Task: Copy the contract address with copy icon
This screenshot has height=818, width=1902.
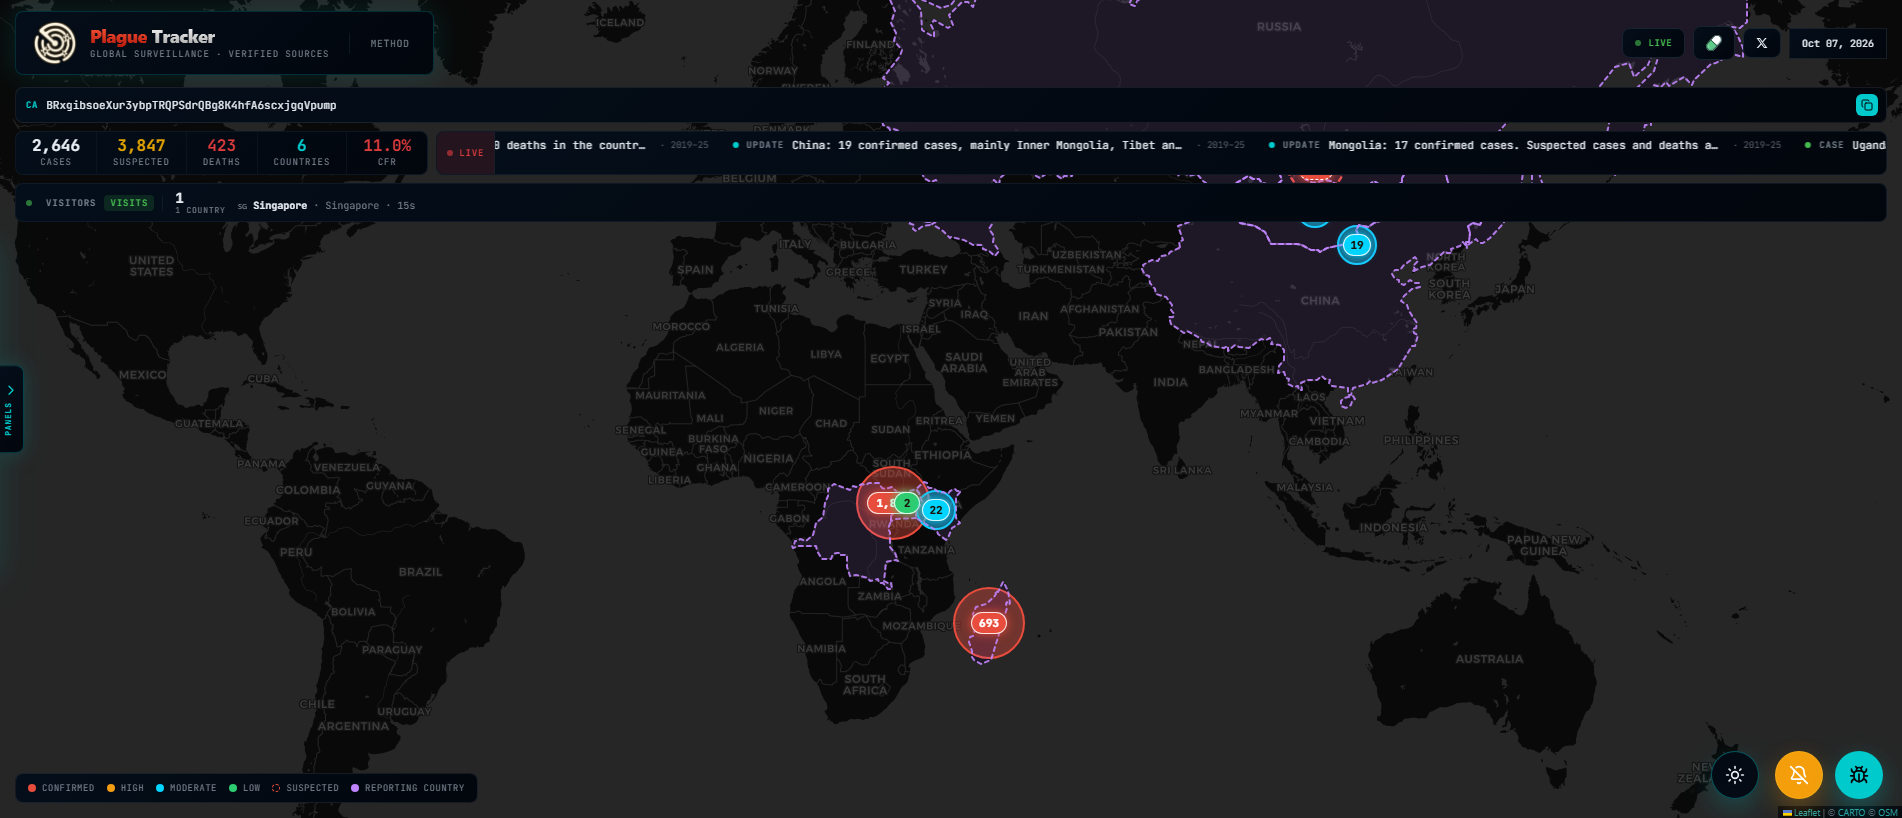Action: click(x=1866, y=105)
